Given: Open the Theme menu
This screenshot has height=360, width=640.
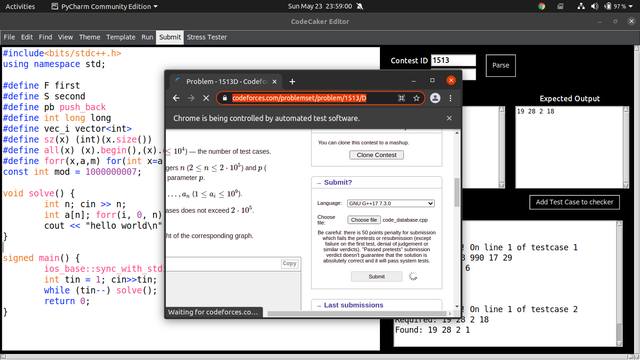Looking at the screenshot, I should tap(89, 37).
